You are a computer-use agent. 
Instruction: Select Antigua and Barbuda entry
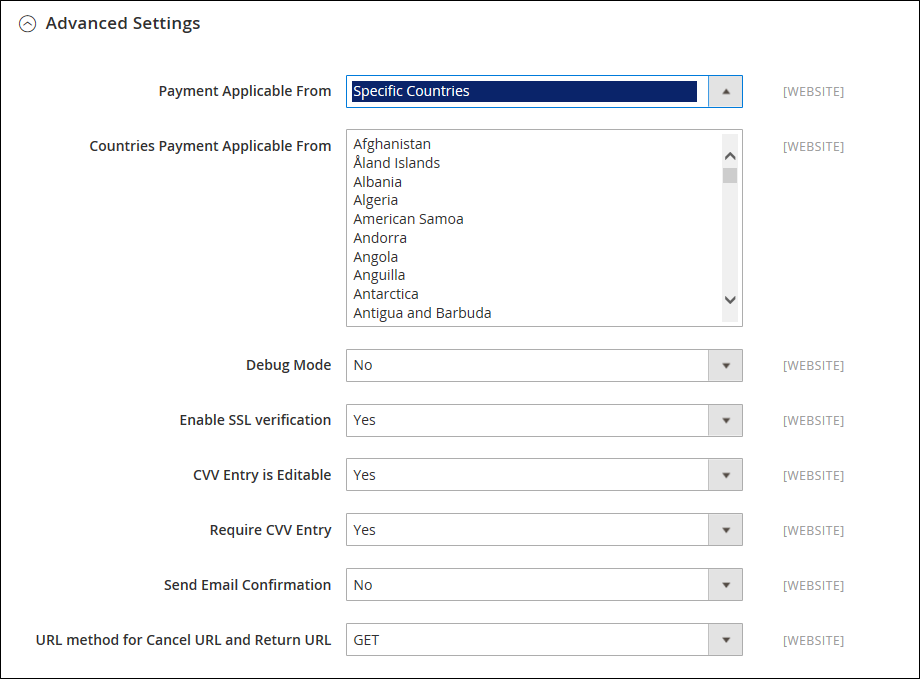tap(422, 313)
